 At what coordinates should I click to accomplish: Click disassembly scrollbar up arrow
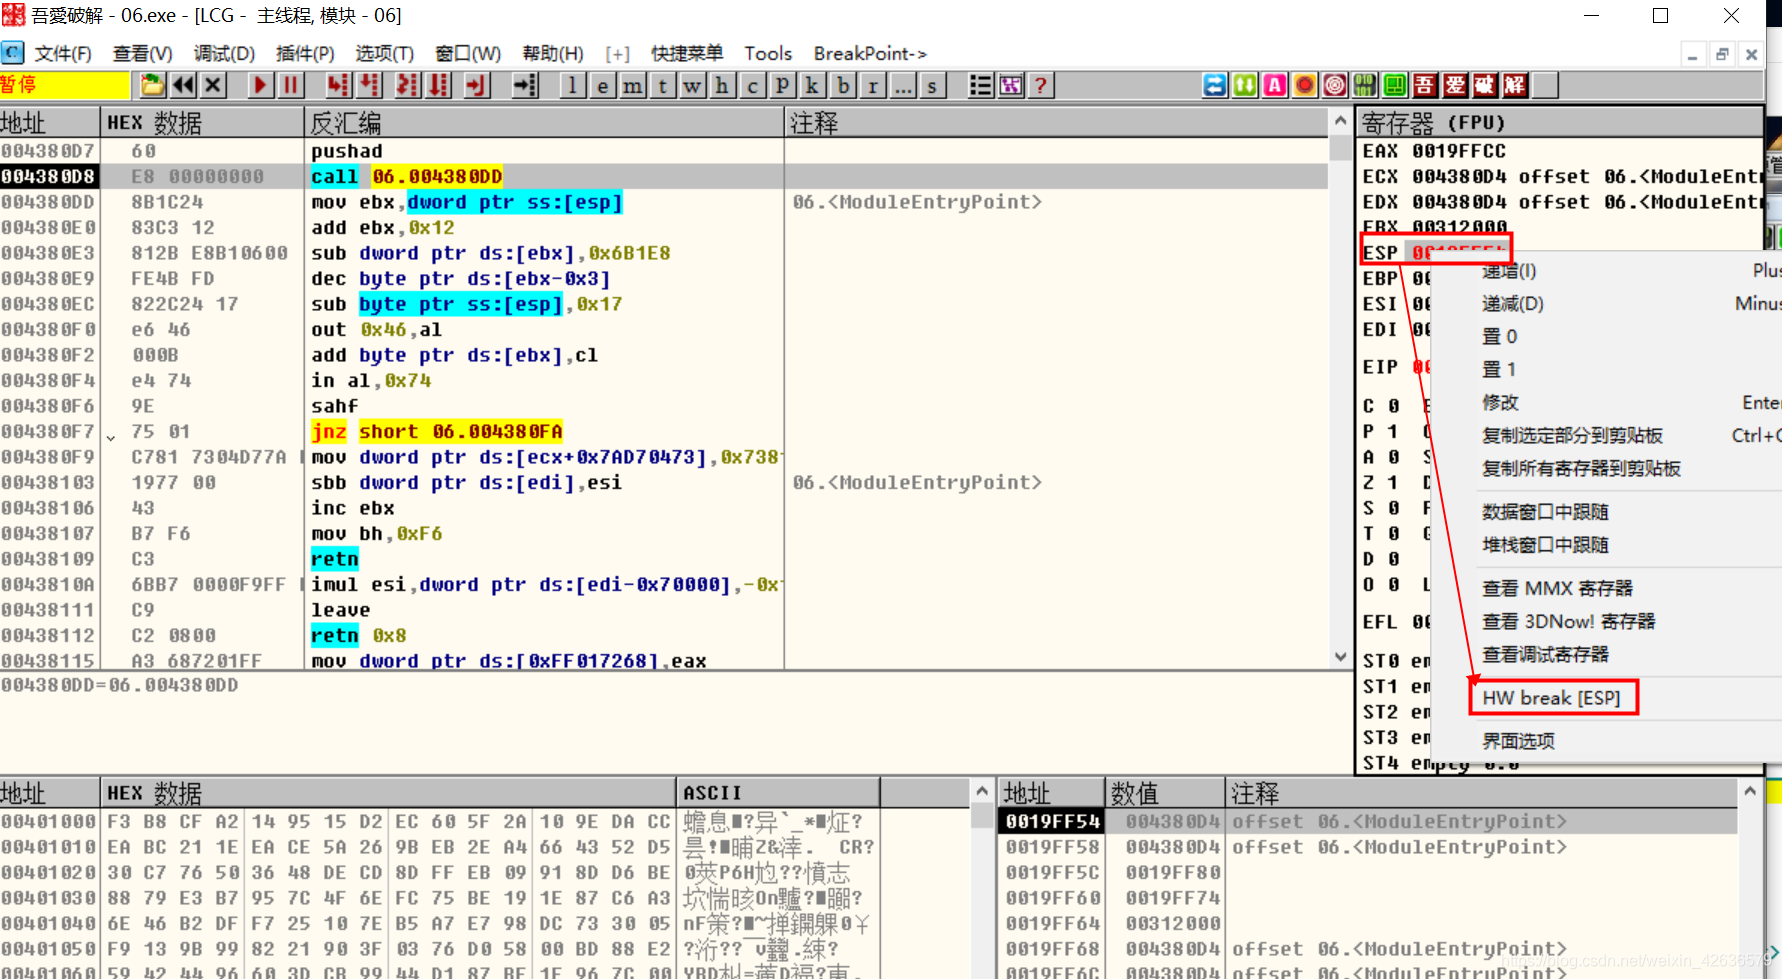[x=1340, y=121]
